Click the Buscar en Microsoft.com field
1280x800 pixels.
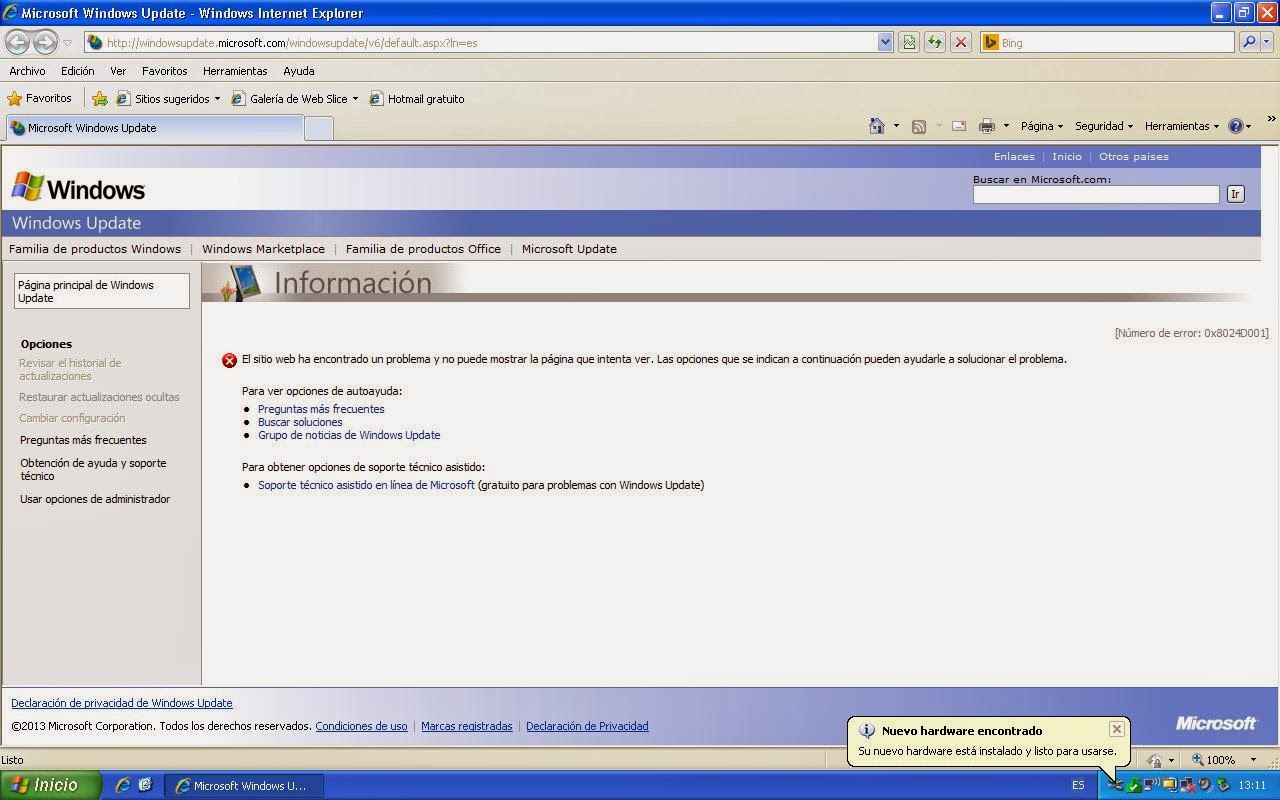click(x=1096, y=194)
